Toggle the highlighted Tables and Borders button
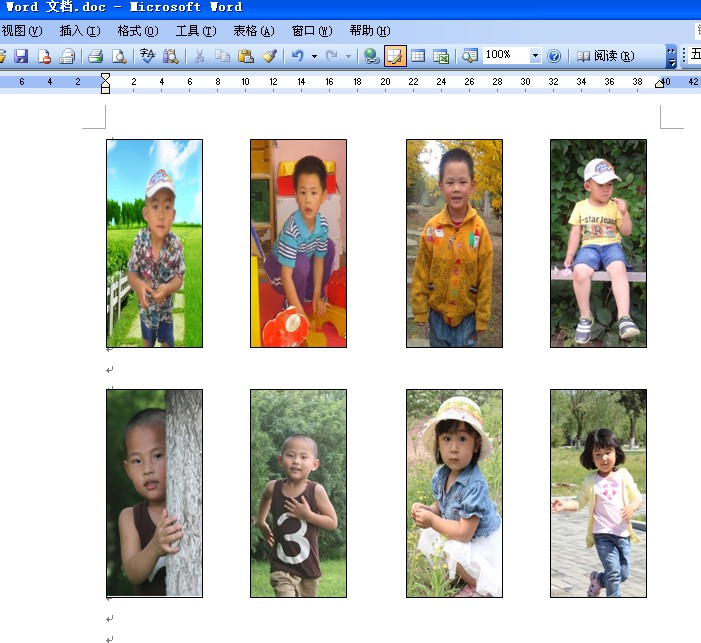 [x=395, y=56]
